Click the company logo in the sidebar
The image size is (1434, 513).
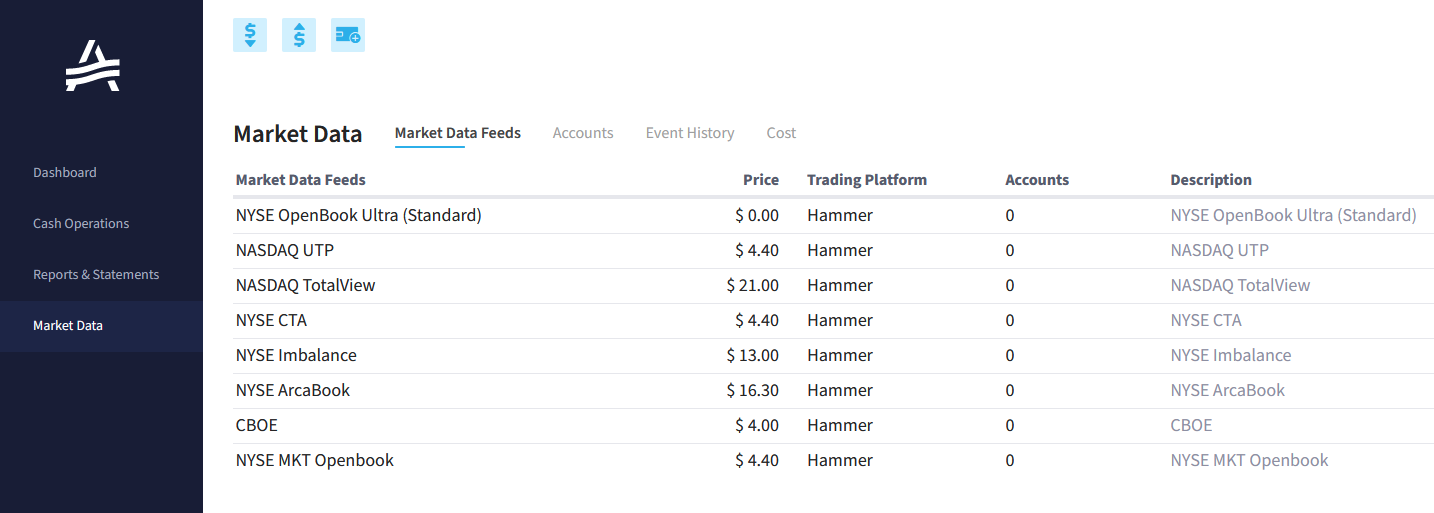(93, 66)
